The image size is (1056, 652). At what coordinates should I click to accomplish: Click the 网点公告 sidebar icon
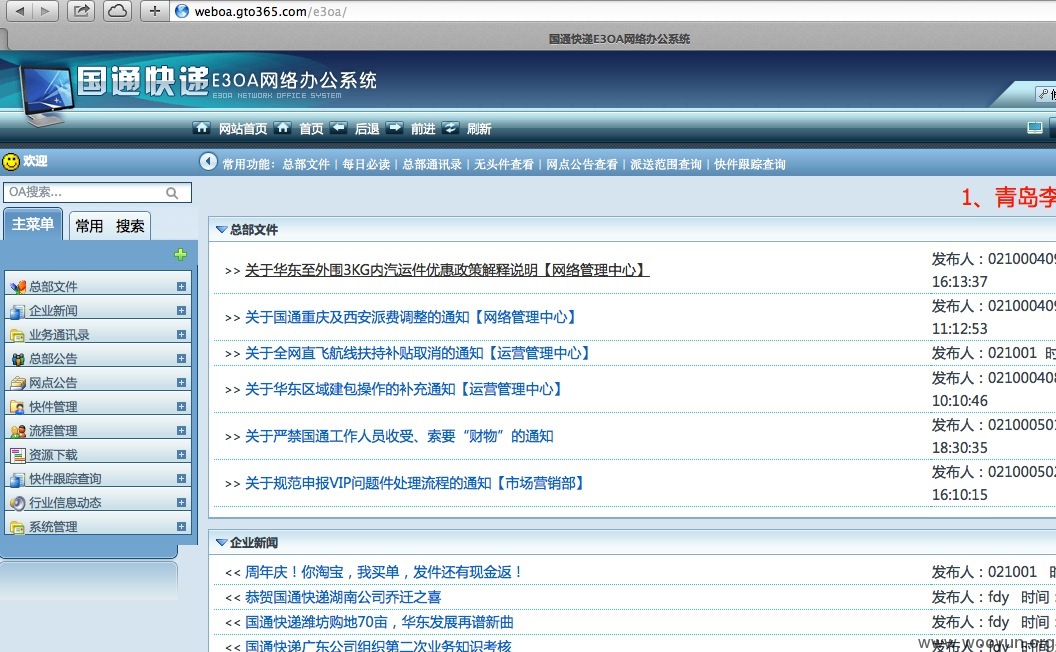18,383
